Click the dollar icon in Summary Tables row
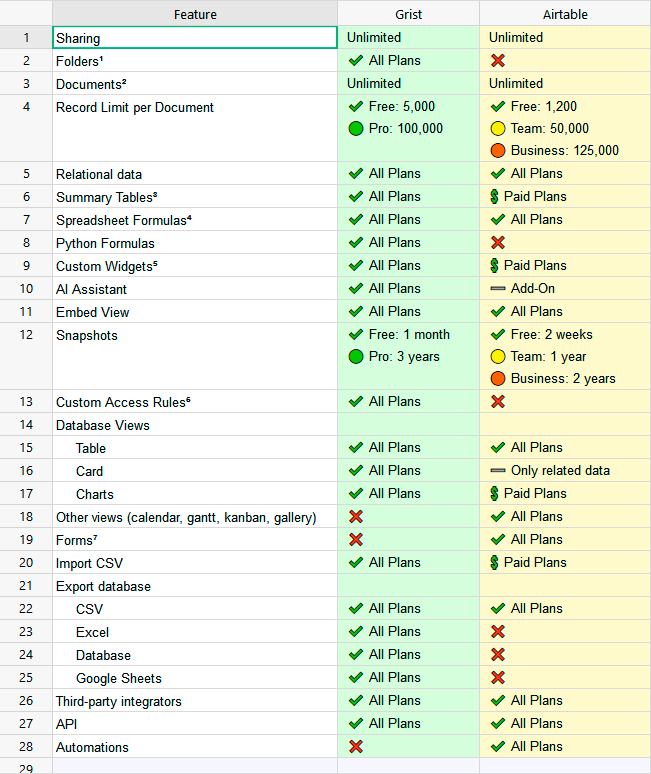This screenshot has height=774, width=651. coord(495,197)
